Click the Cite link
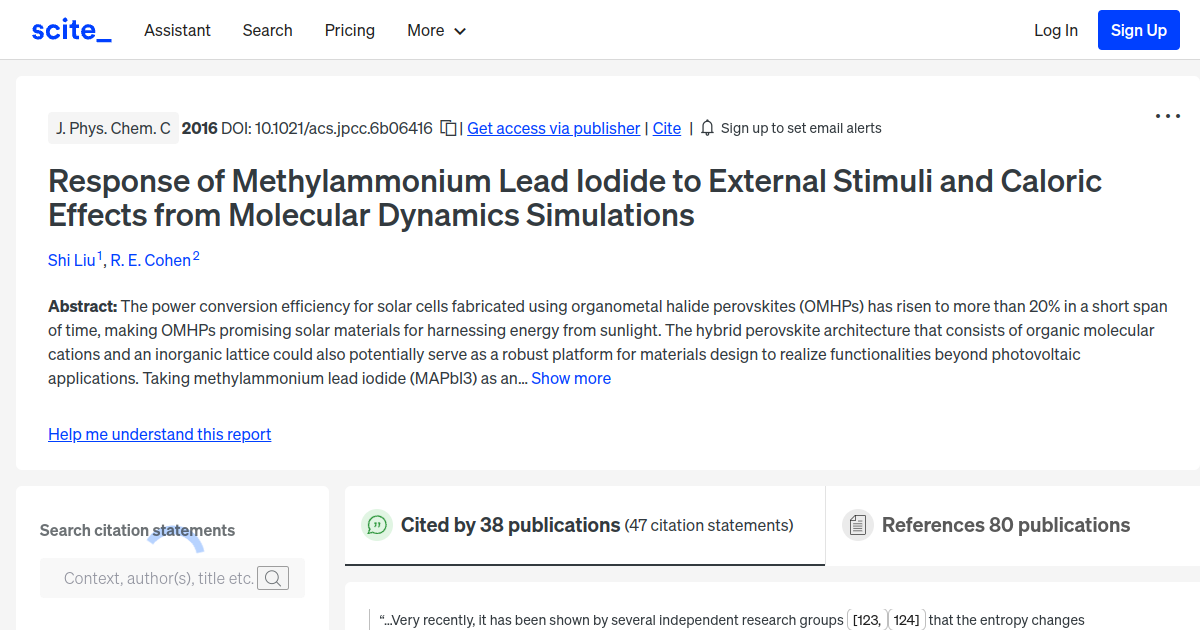Viewport: 1200px width, 630px height. tap(666, 128)
